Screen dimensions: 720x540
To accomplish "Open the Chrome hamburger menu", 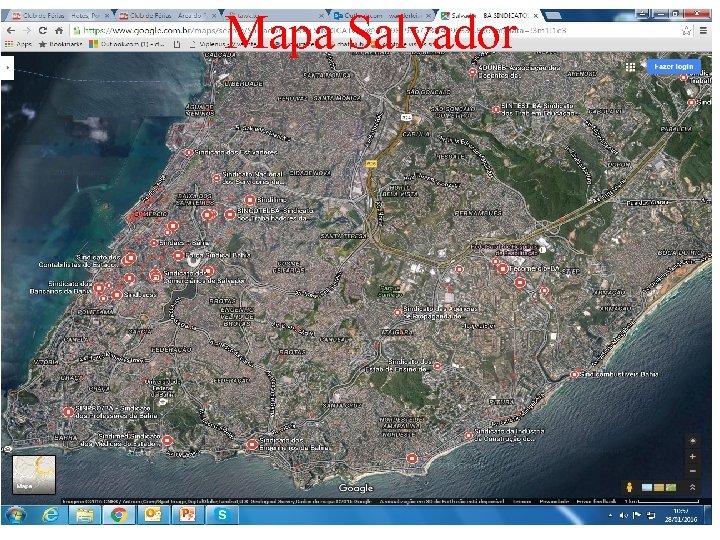I will pyautogui.click(x=703, y=31).
